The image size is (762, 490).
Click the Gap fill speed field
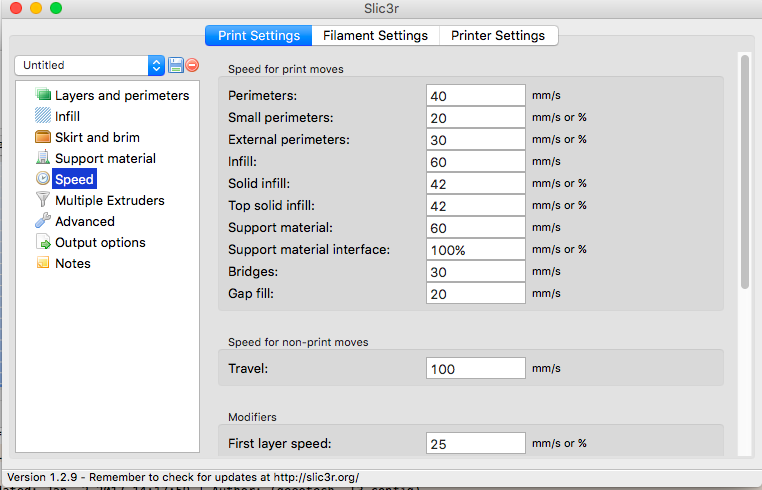point(476,293)
